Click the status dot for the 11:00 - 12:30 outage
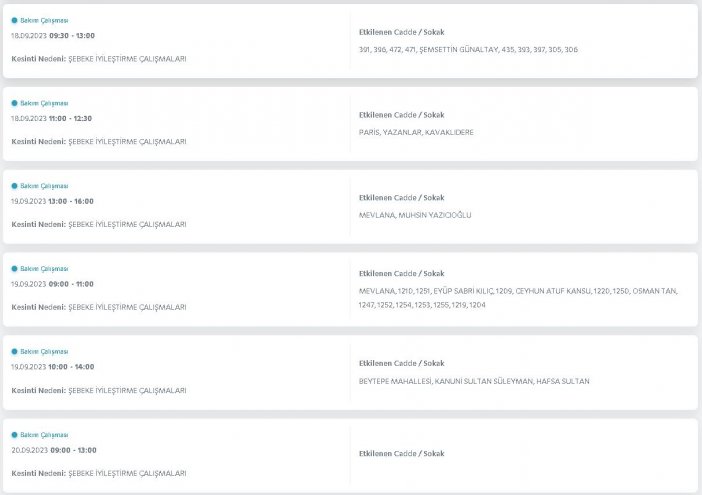702x495 pixels. (x=14, y=103)
